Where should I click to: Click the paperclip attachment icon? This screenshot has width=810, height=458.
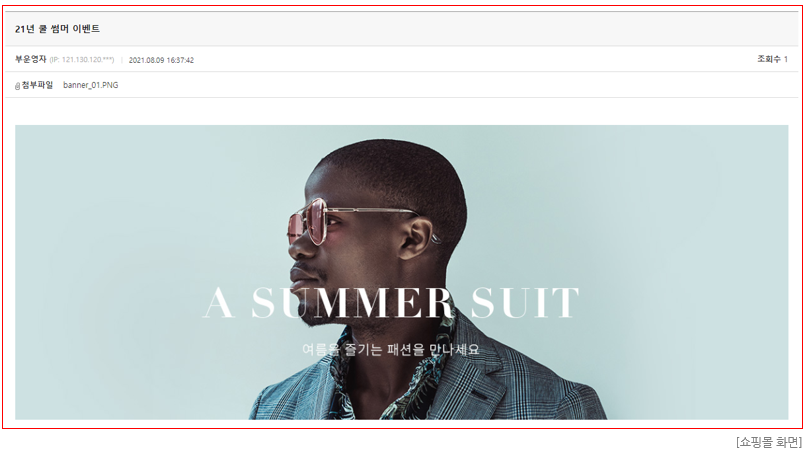17,86
